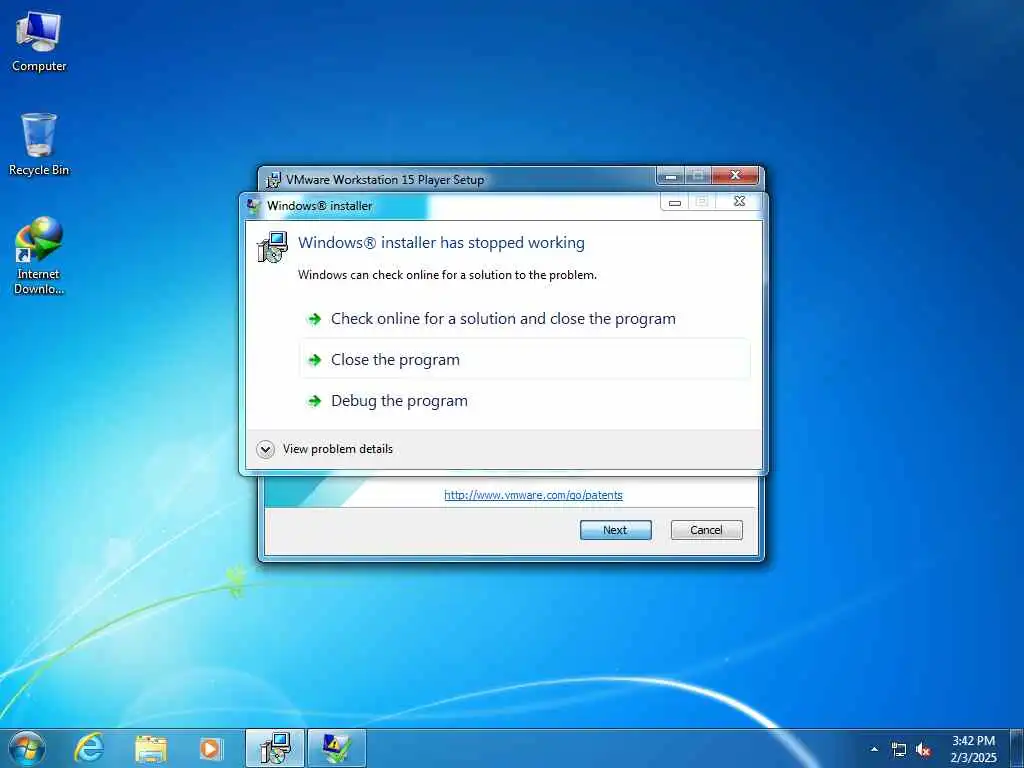1024x768 pixels.
Task: Click Show desktop strip beside the clock
Action: [1017, 749]
